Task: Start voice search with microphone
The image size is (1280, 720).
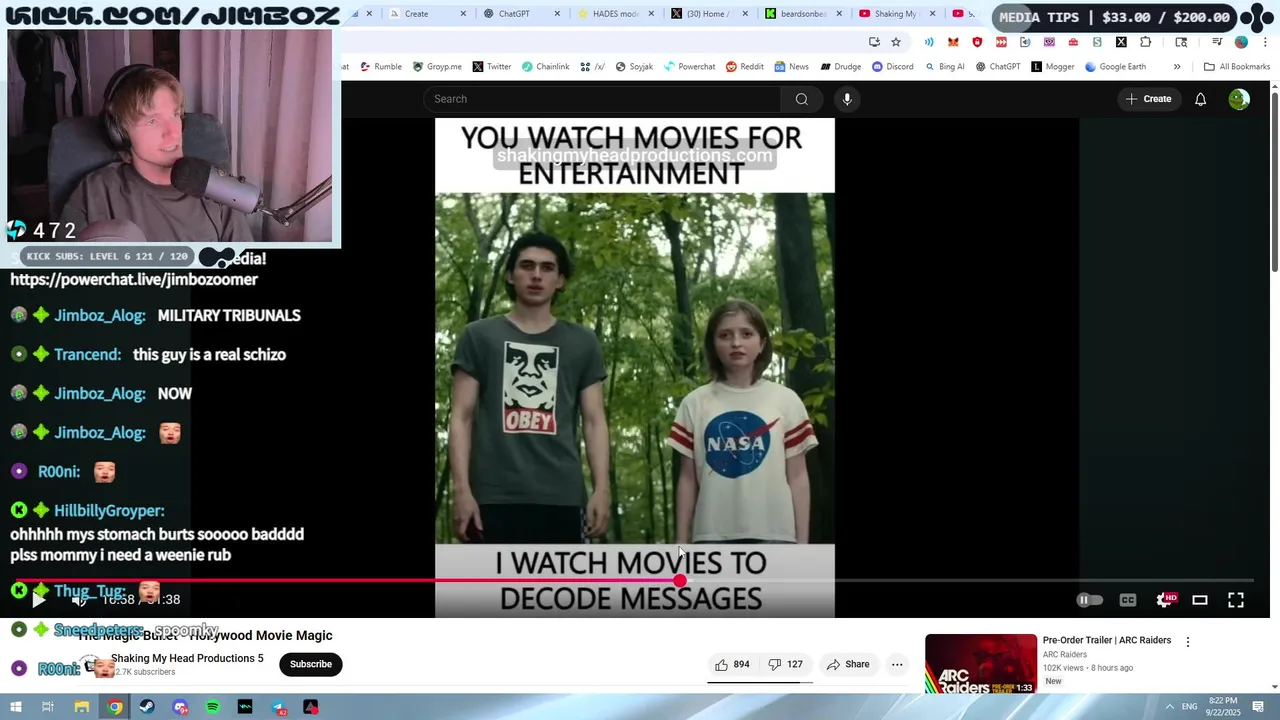Action: [x=847, y=99]
